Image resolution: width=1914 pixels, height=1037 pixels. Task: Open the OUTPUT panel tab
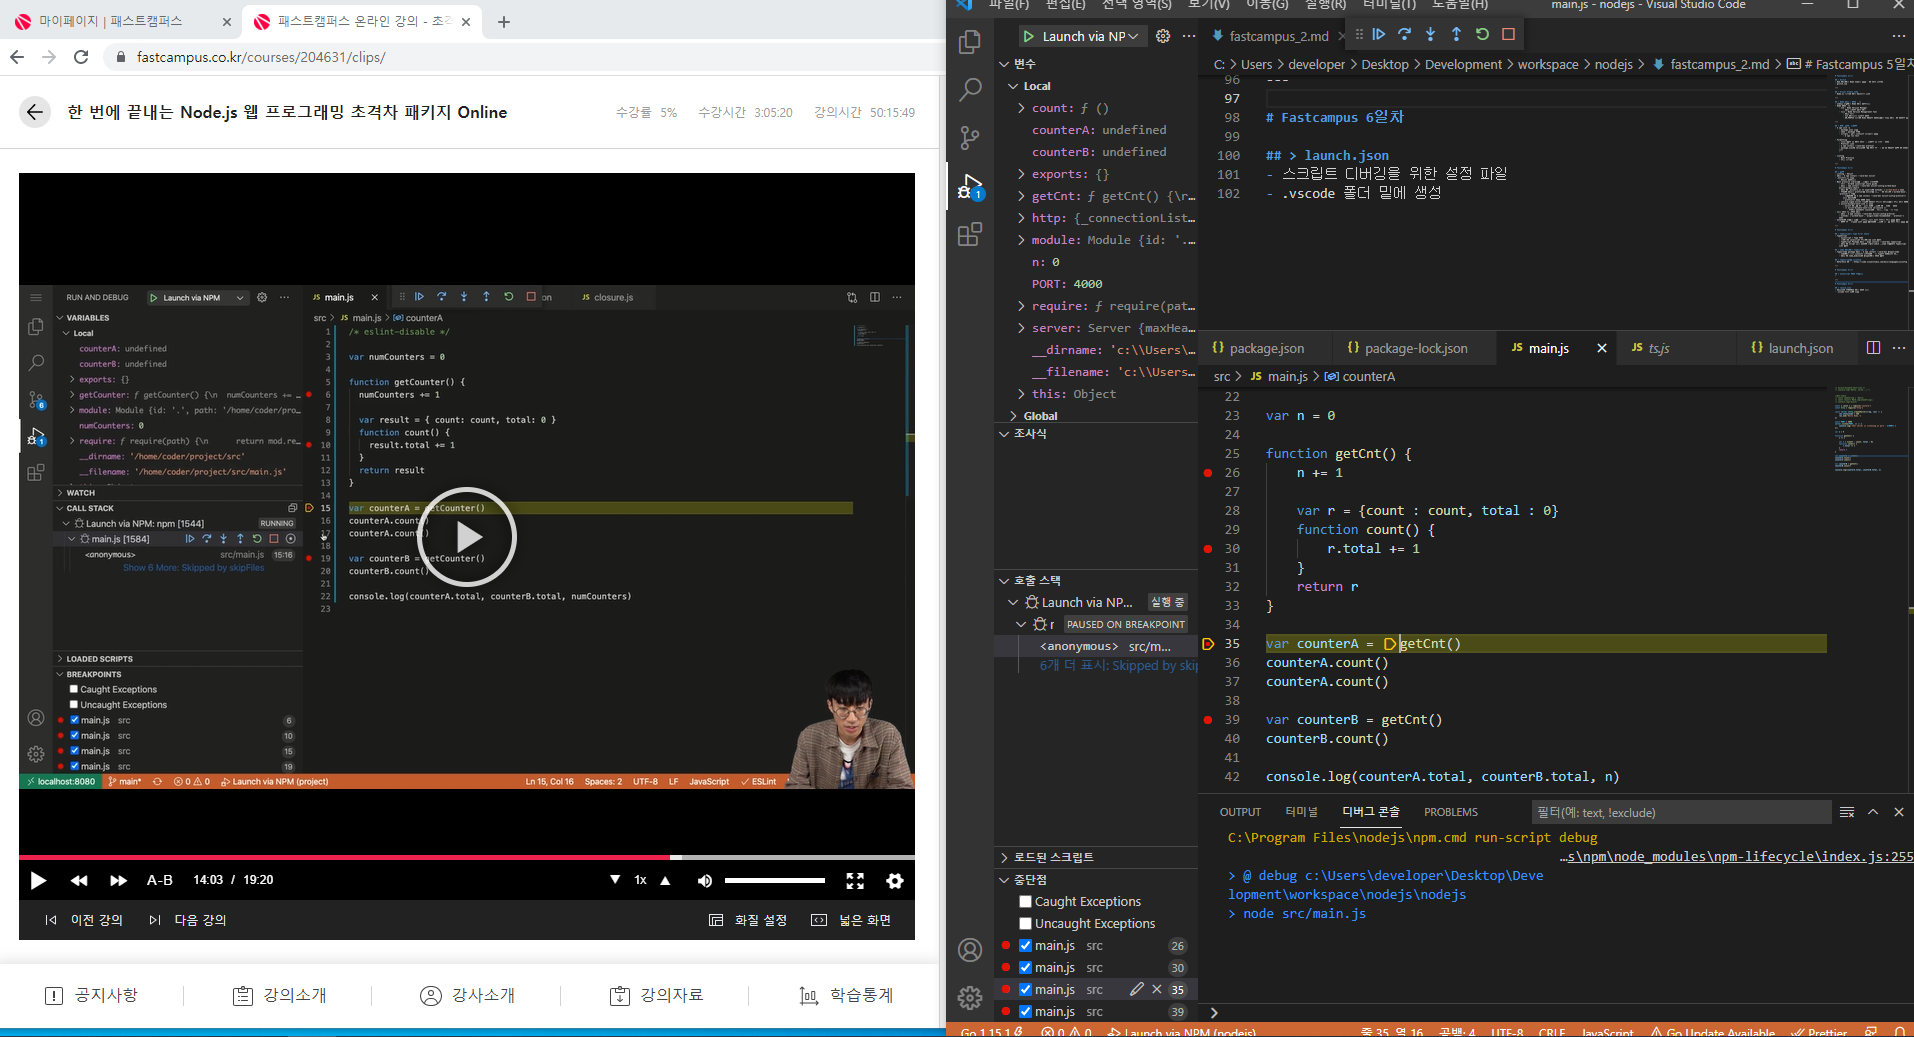point(1240,812)
